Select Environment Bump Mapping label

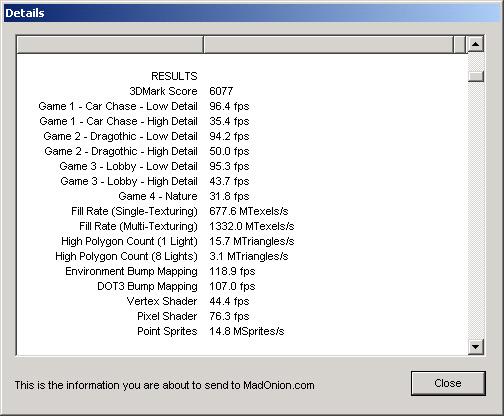pyautogui.click(x=131, y=271)
